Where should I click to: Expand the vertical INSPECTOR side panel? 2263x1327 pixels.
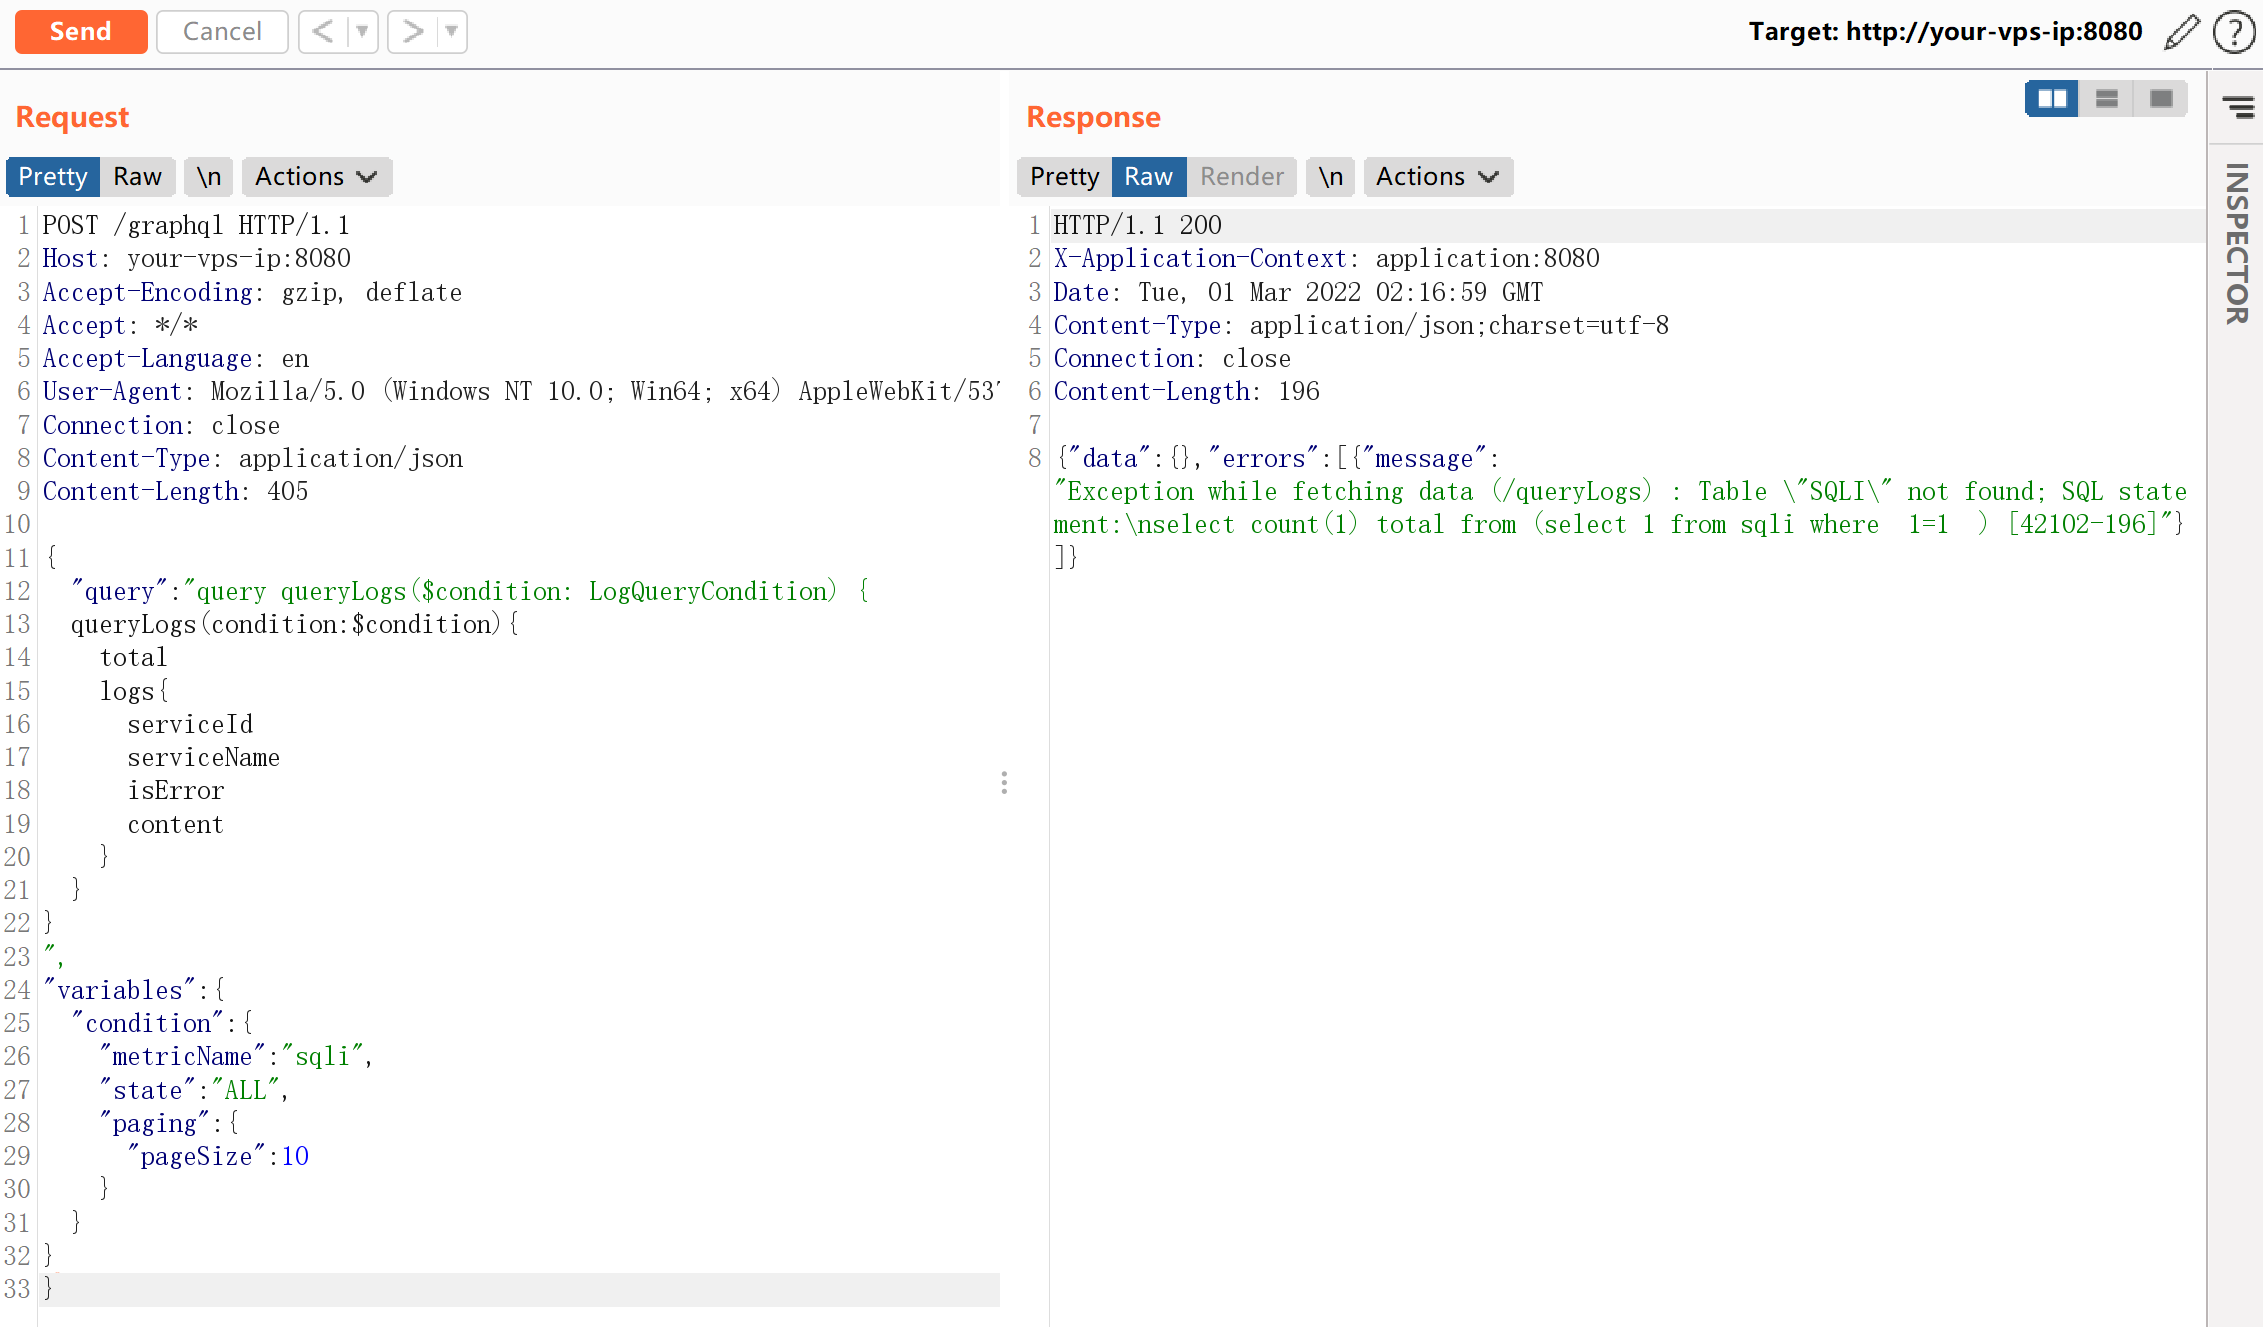point(2237,245)
